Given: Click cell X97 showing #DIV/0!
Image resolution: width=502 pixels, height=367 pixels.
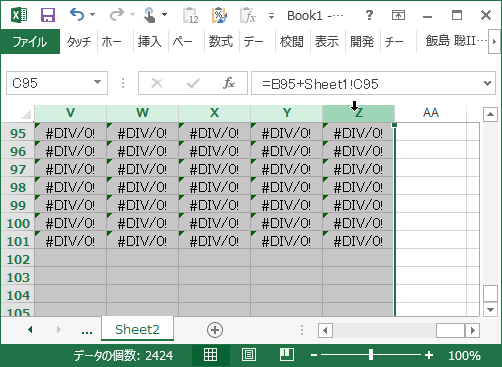Looking at the screenshot, I should click(214, 169).
